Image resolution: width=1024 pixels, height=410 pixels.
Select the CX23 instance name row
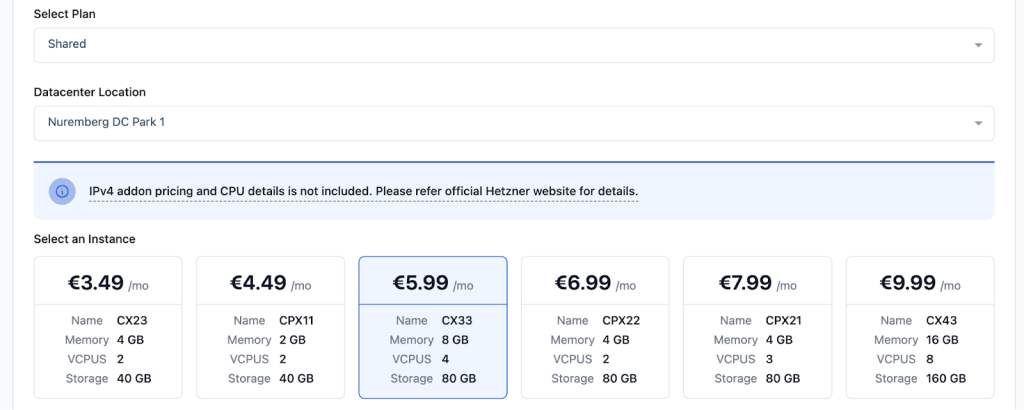108,321
